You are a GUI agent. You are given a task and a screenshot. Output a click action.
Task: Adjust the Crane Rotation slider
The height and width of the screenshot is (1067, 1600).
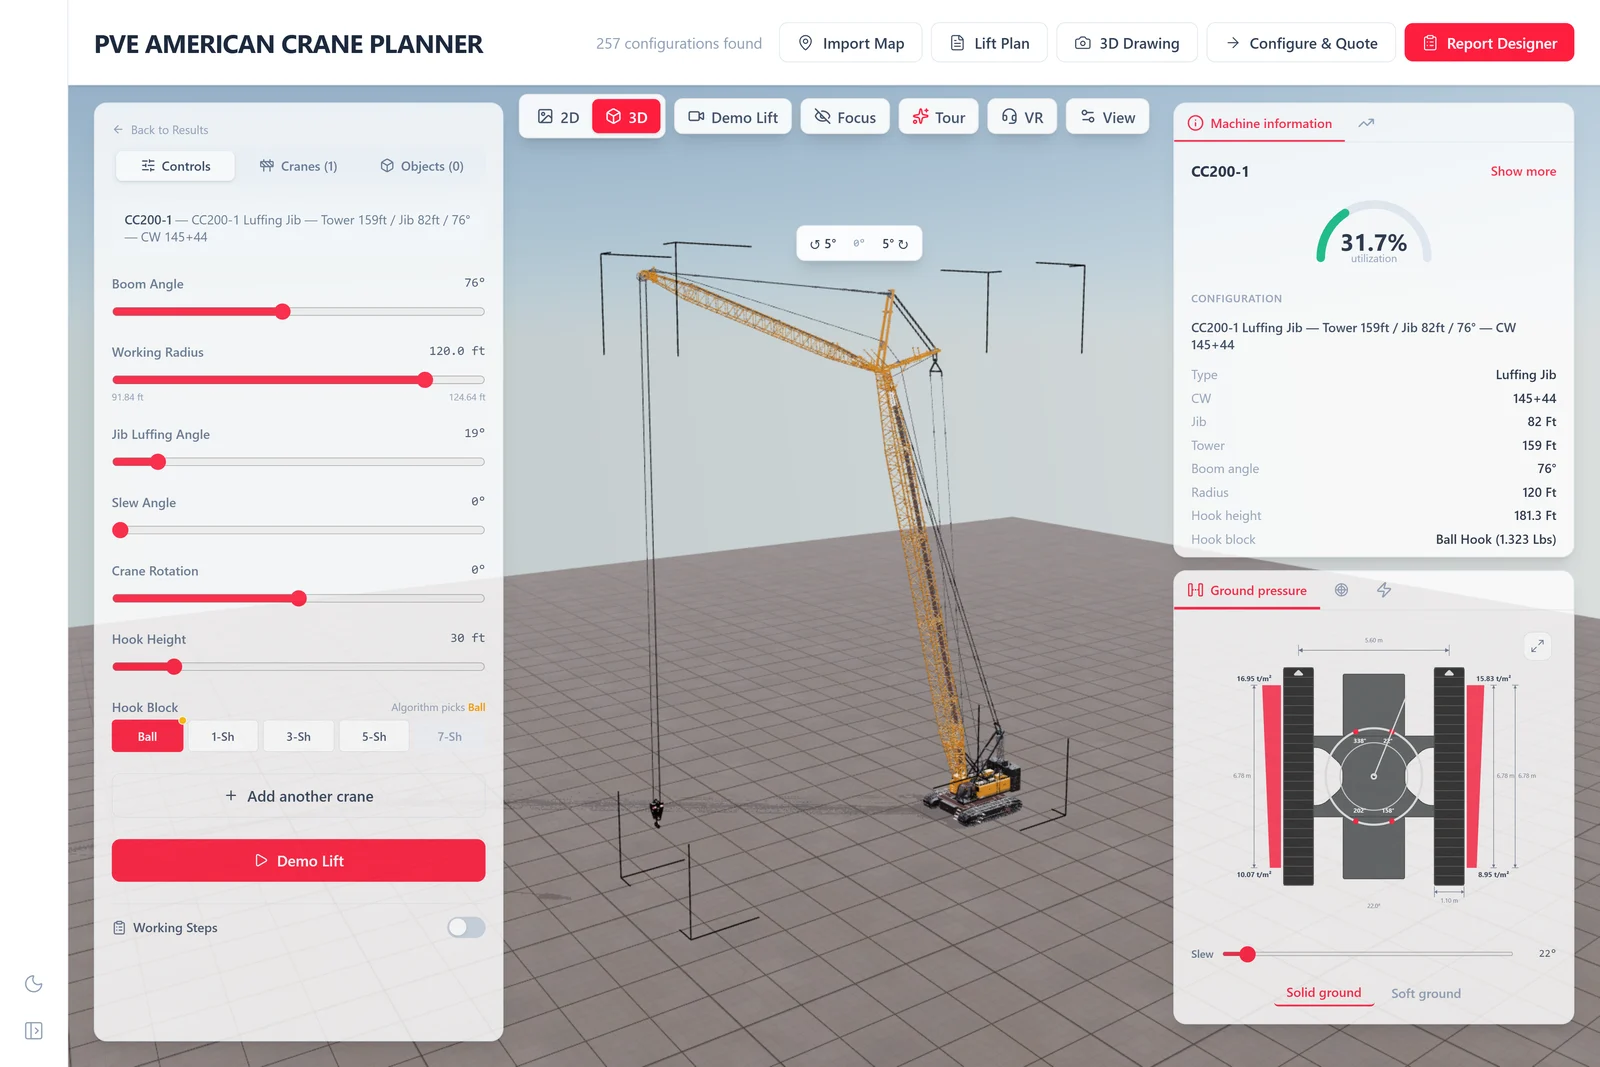point(298,598)
